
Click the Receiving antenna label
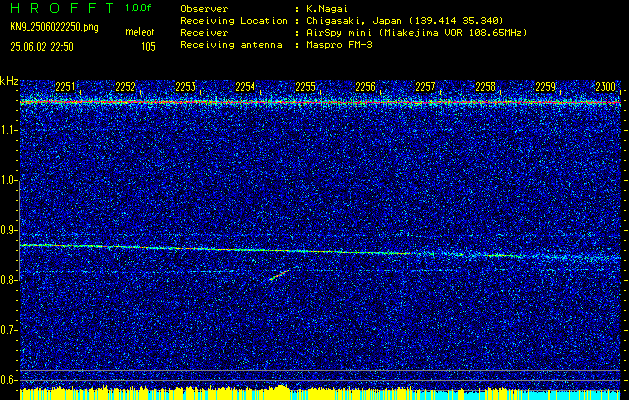[231, 45]
